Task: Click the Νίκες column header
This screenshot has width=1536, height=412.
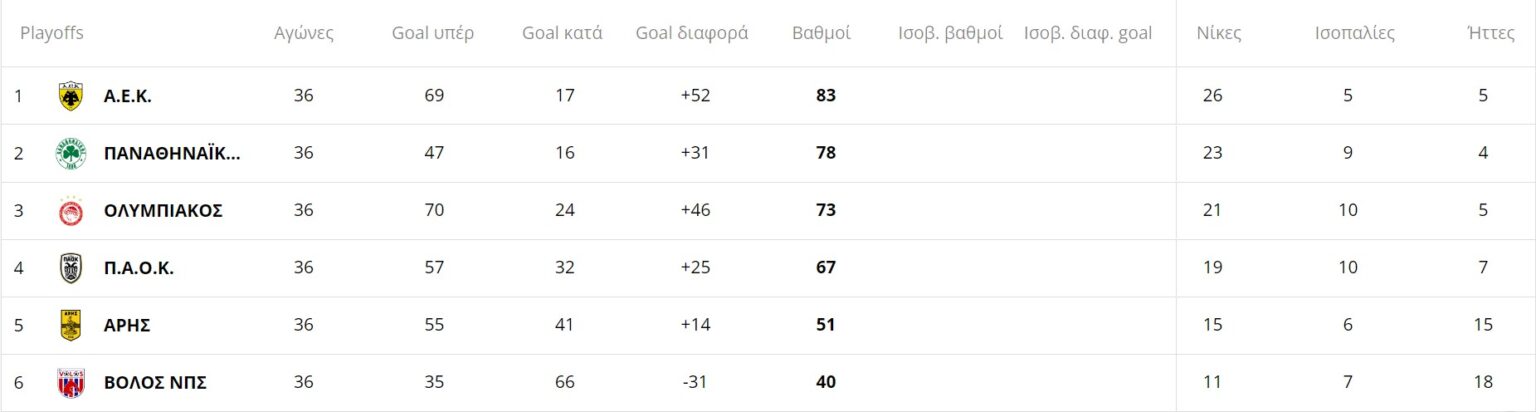Action: [1219, 33]
